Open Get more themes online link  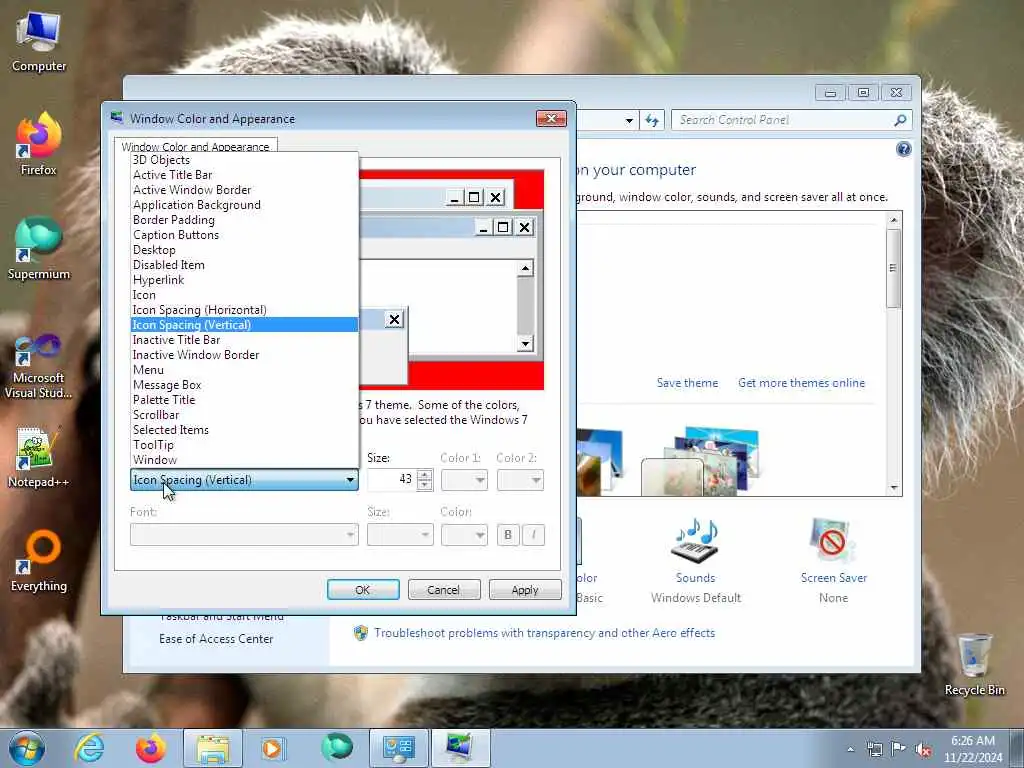click(801, 383)
